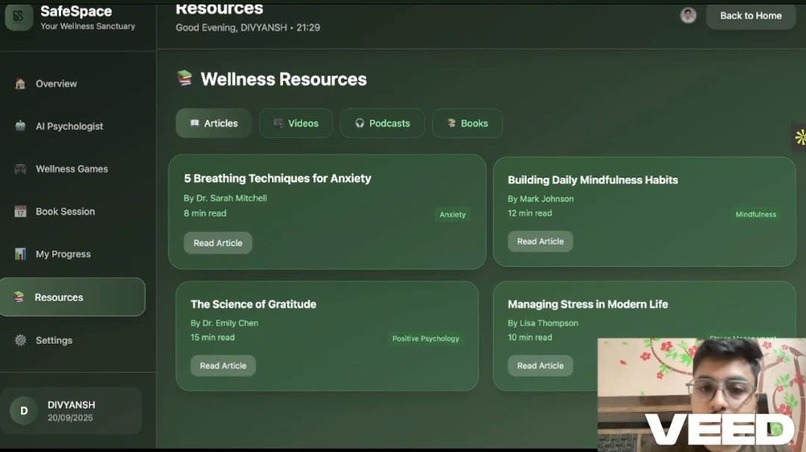Read Article for The Science of Gratitude
The width and height of the screenshot is (806, 452).
(223, 366)
